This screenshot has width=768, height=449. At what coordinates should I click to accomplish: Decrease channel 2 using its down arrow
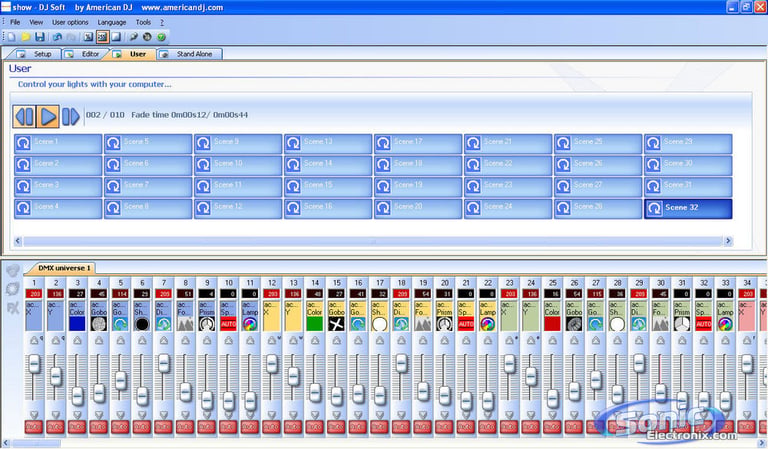(55, 414)
